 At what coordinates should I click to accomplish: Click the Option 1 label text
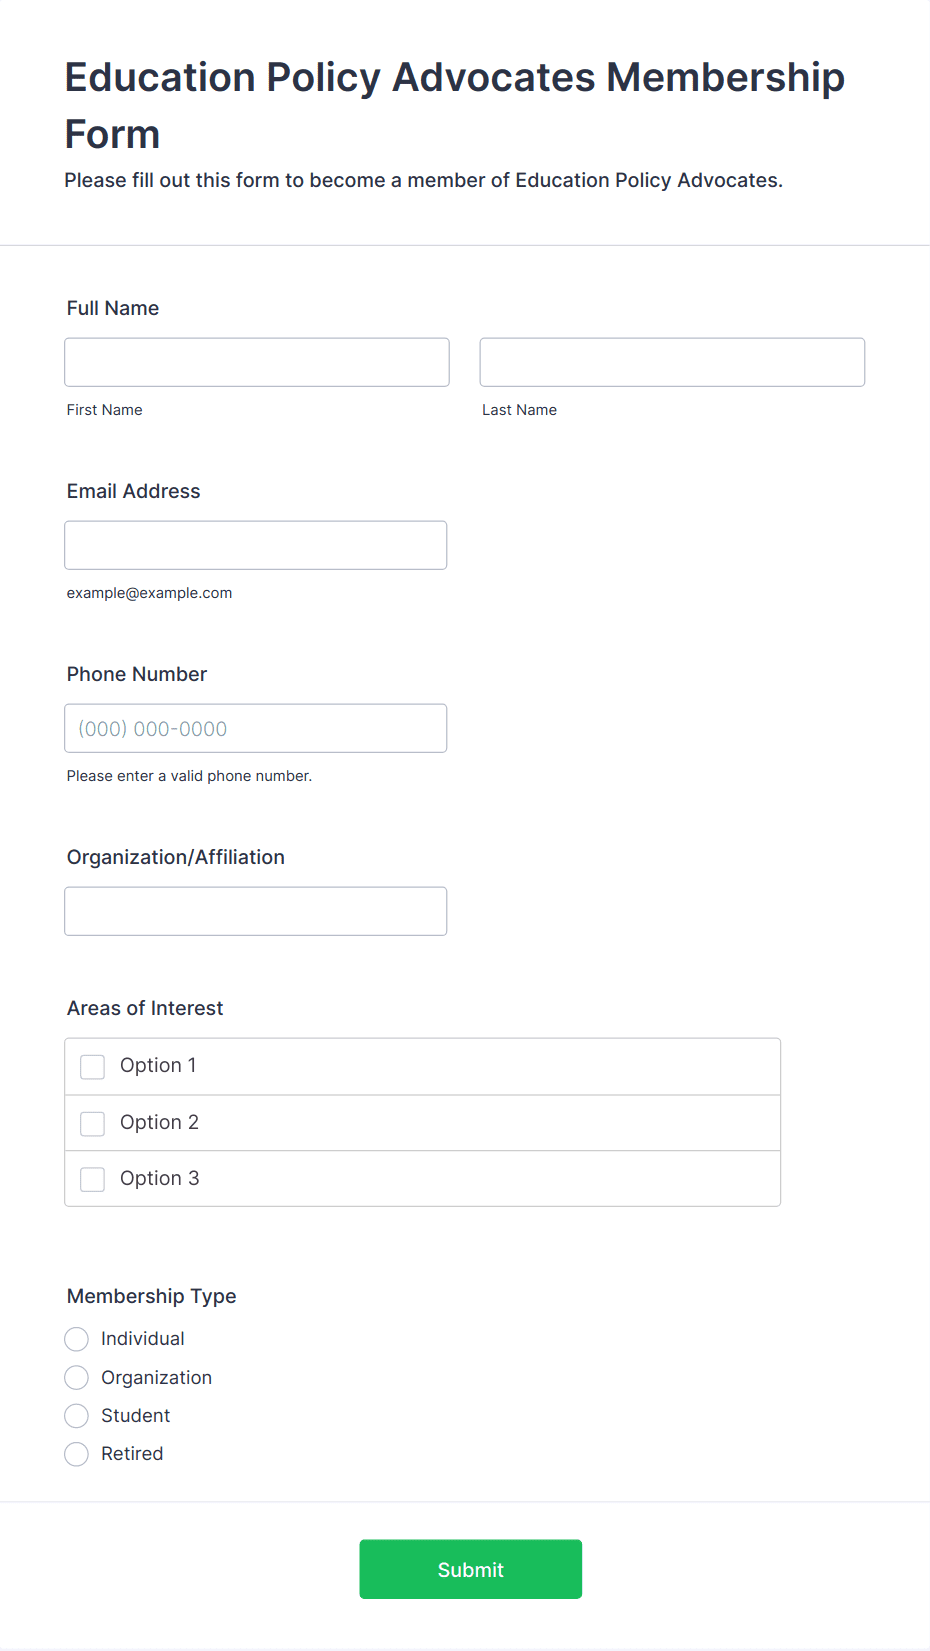[158, 1065]
